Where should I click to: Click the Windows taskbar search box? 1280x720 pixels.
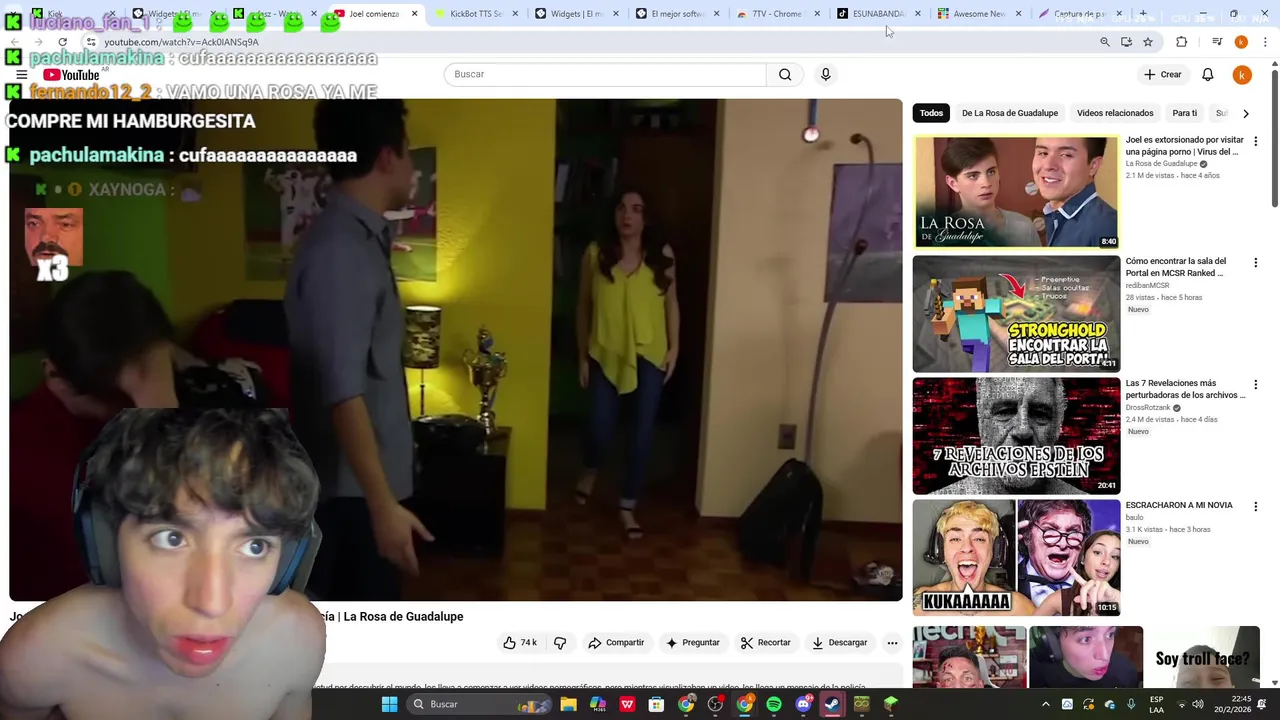coord(479,704)
